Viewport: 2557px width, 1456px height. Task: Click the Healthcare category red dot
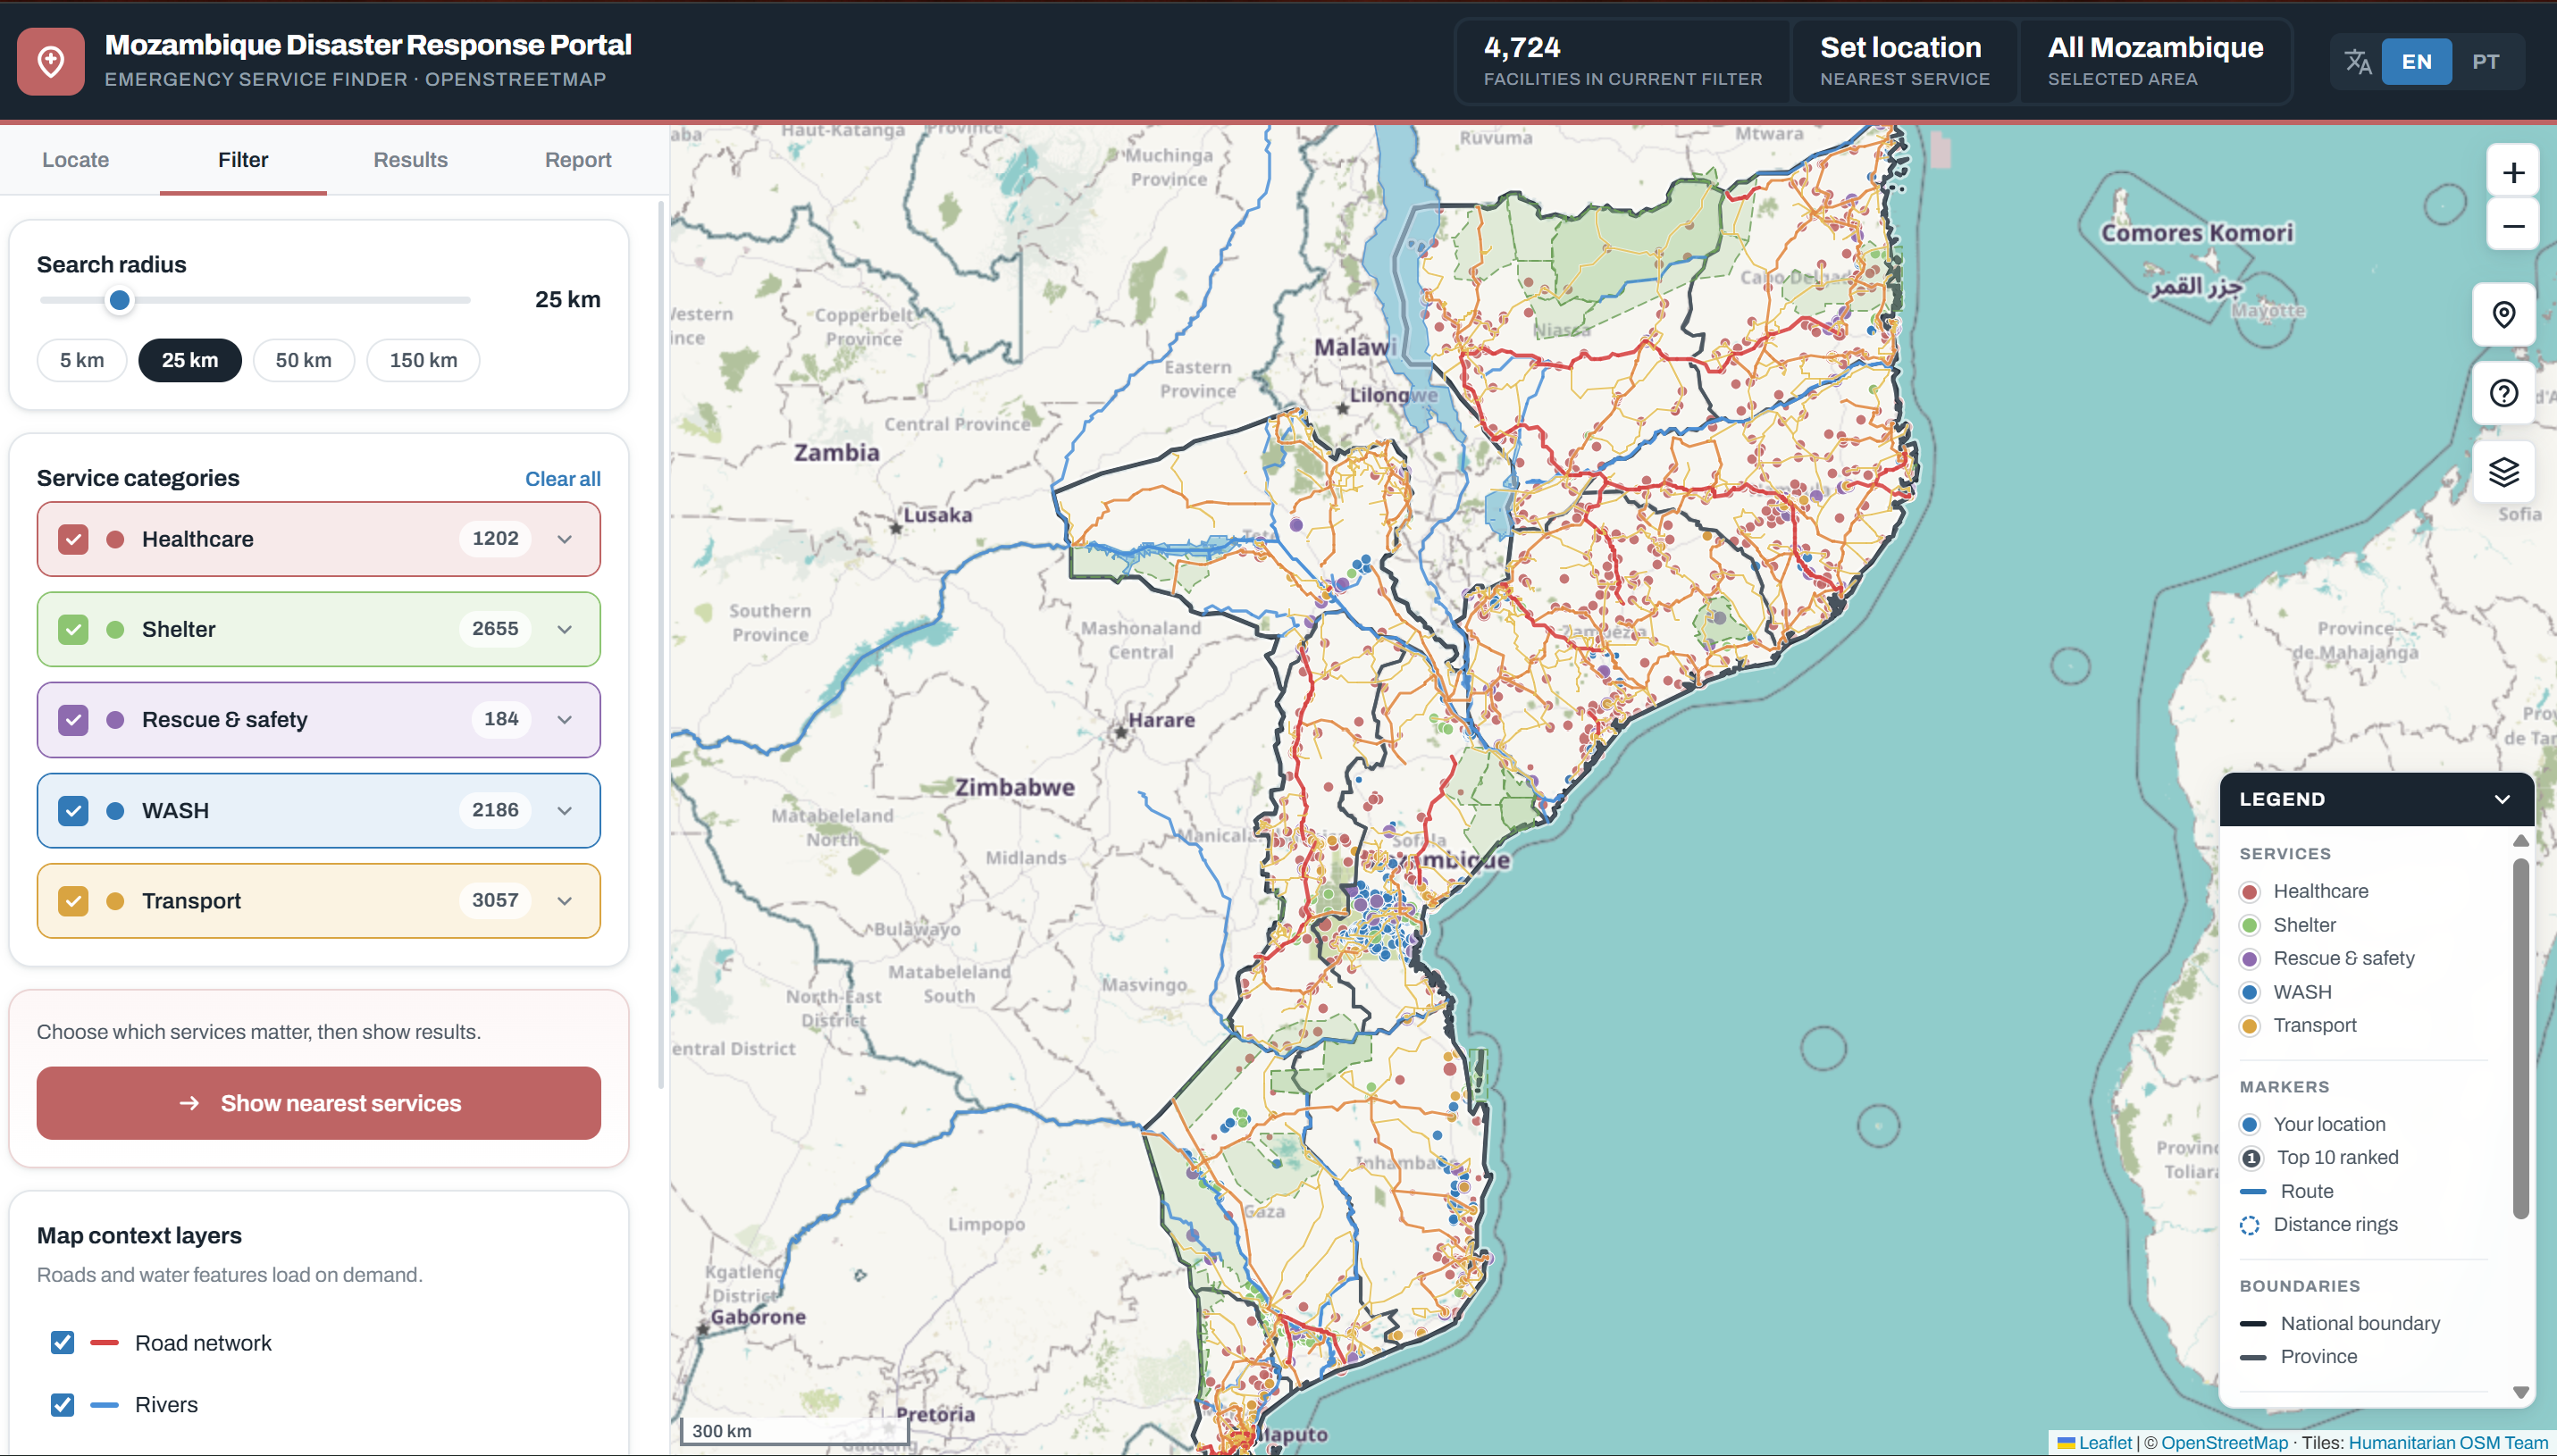click(x=115, y=539)
